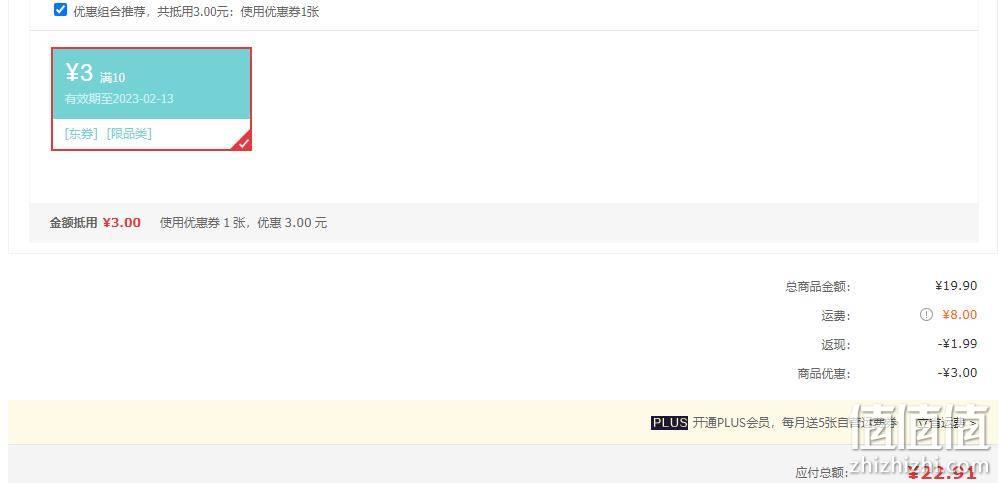999x483 pixels.
Task: Click the red ¥3.00 金额抵用 value
Action: tap(122, 223)
